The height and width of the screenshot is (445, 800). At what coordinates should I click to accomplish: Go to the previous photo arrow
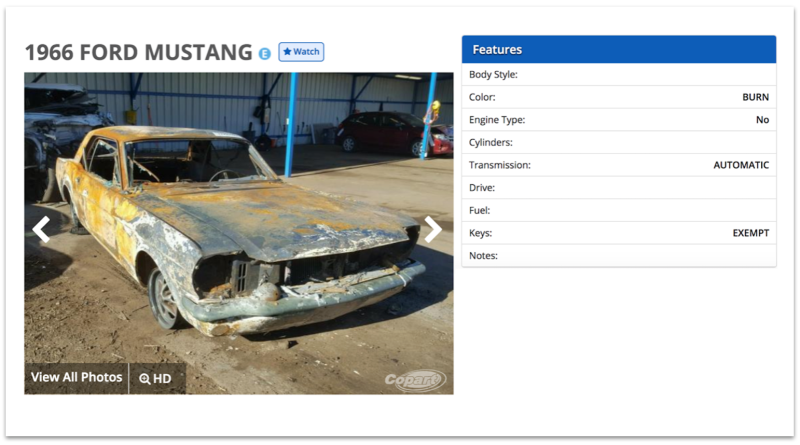pyautogui.click(x=41, y=229)
